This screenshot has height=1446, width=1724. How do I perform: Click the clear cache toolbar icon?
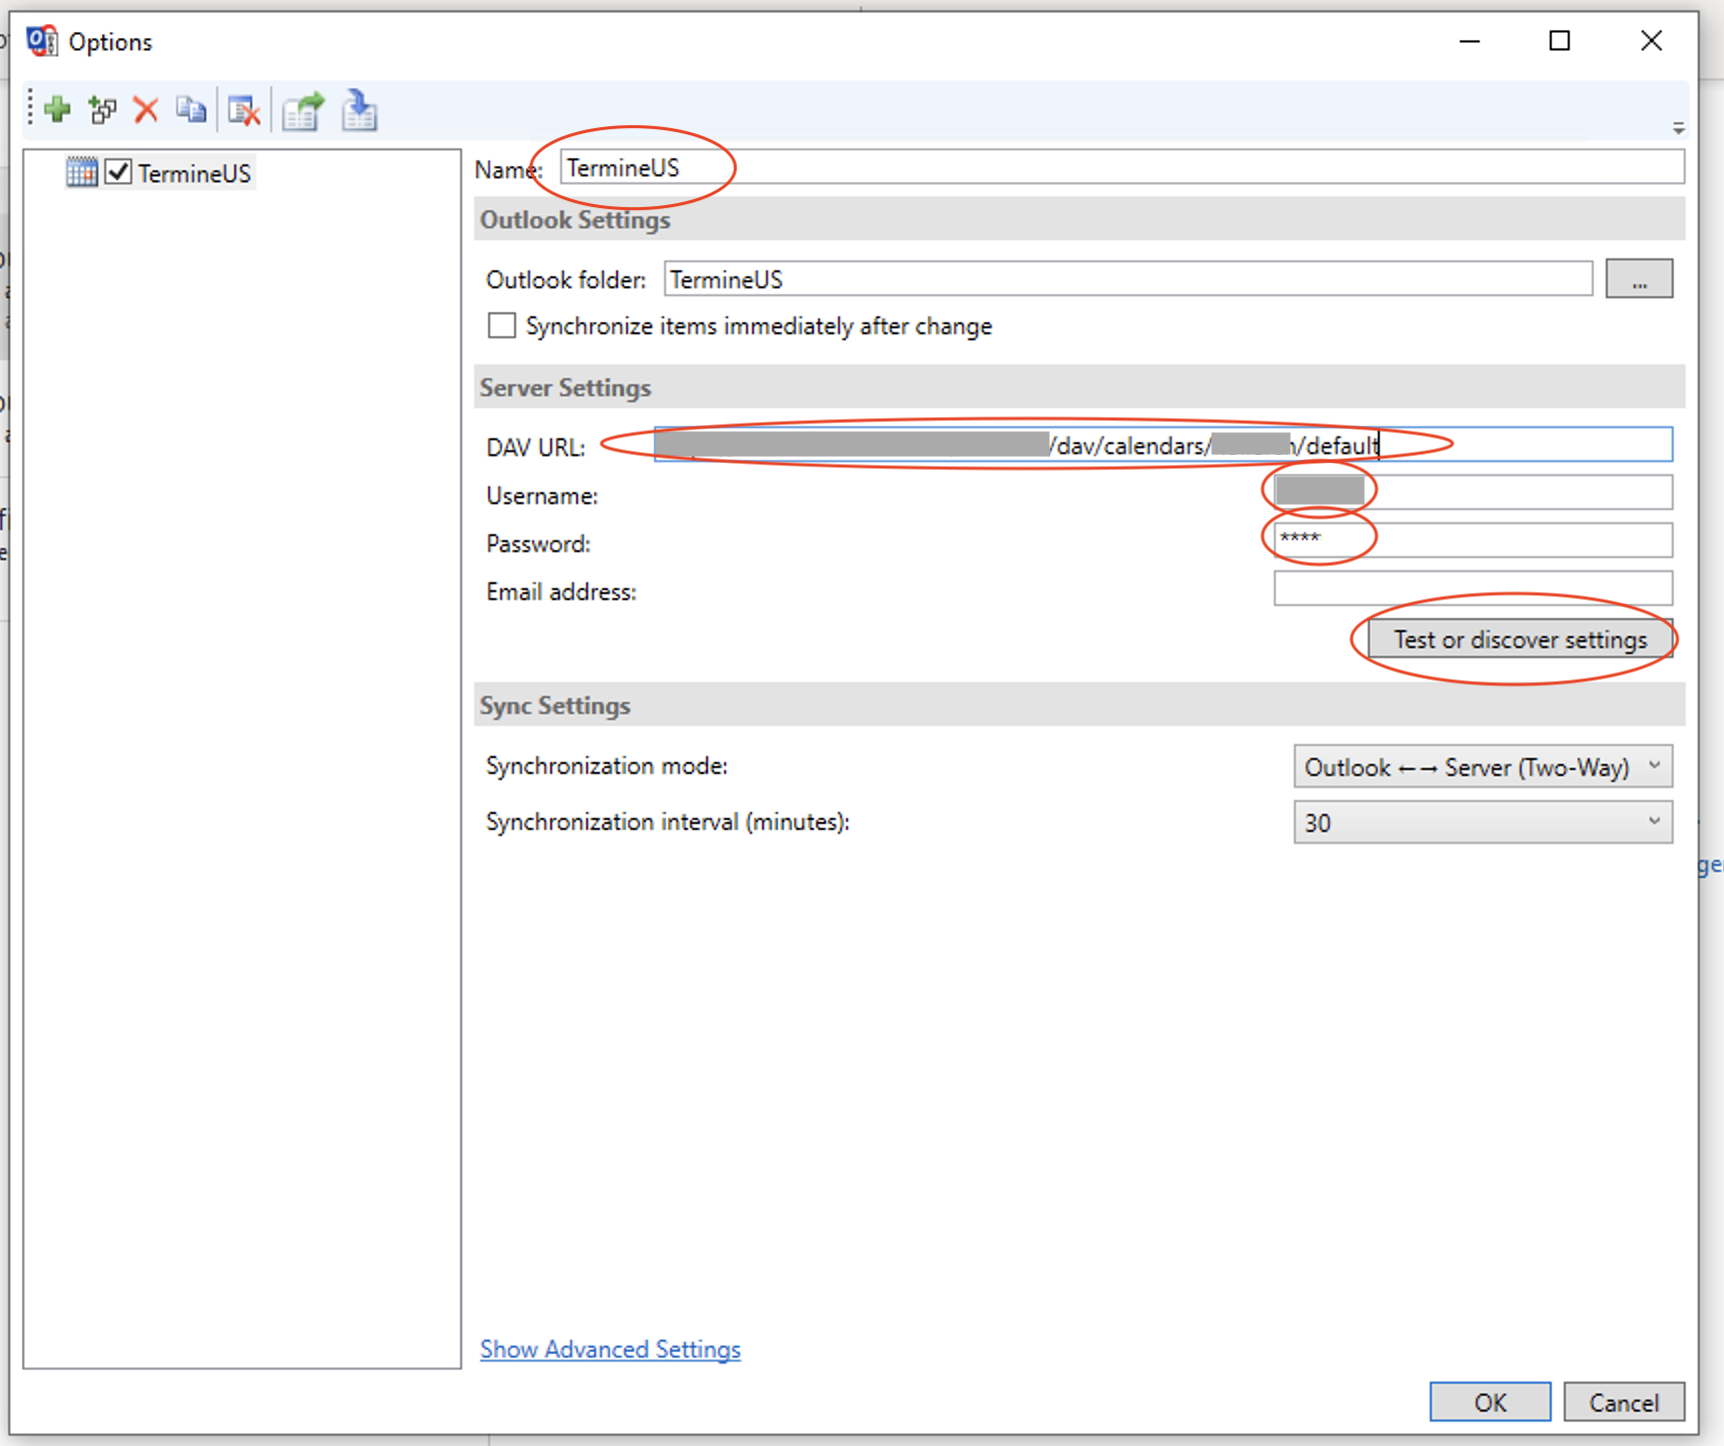(x=244, y=111)
